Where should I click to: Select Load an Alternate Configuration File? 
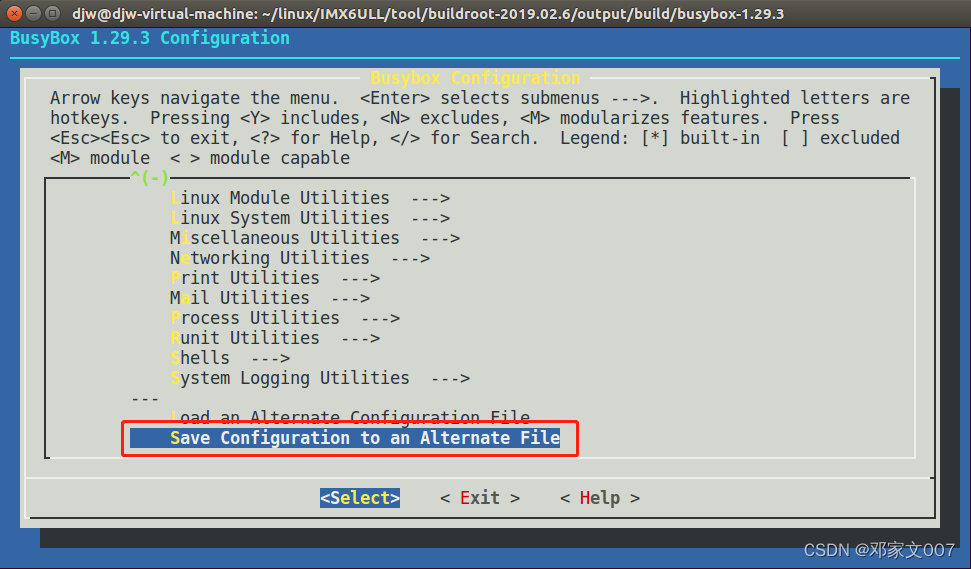(x=350, y=417)
